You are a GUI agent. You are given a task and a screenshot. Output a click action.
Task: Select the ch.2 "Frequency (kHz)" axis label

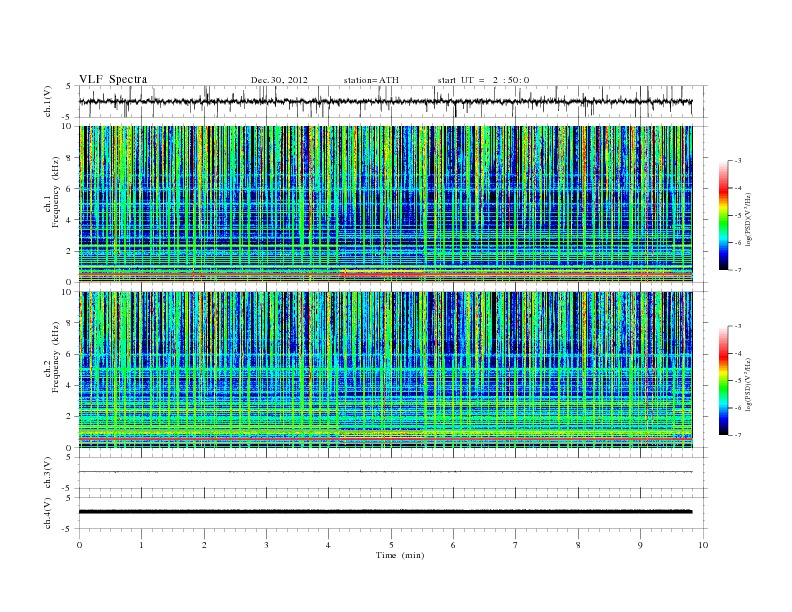(x=56, y=356)
